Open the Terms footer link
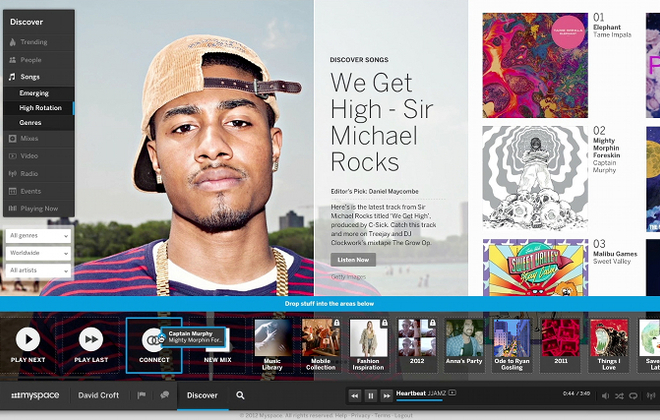The height and width of the screenshot is (420, 660). (383, 415)
